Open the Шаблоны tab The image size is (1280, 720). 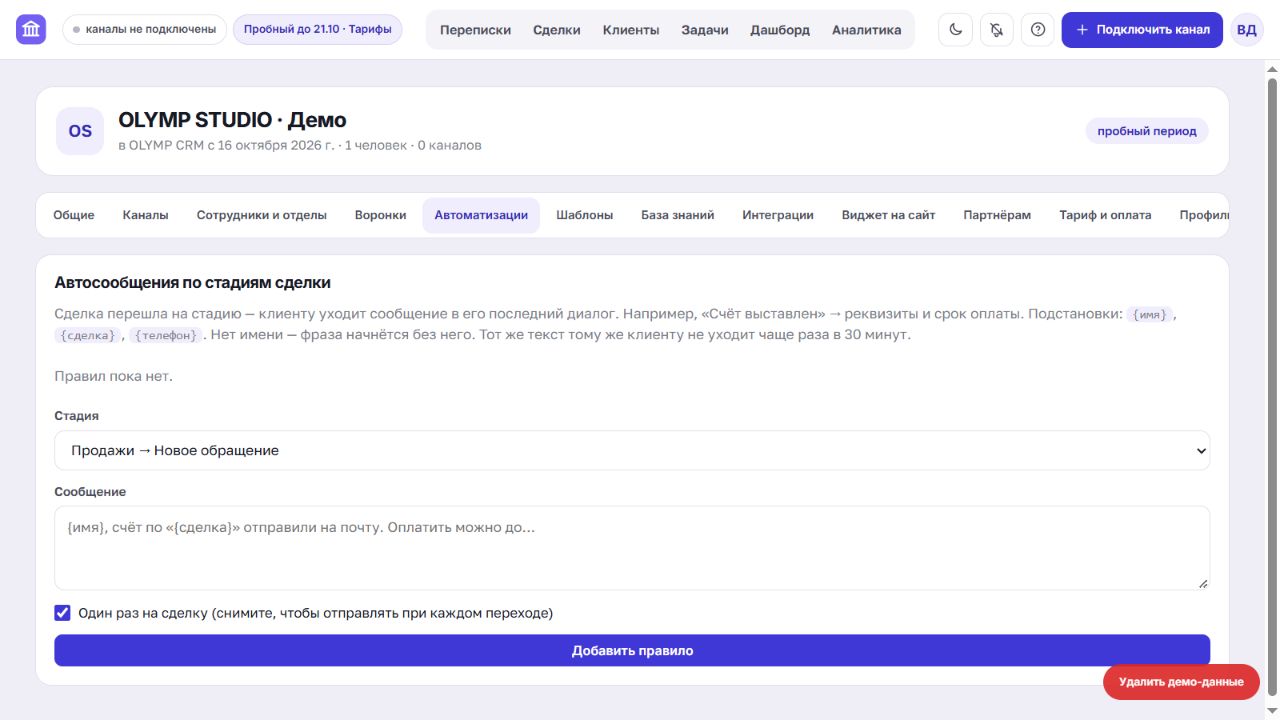(x=585, y=215)
